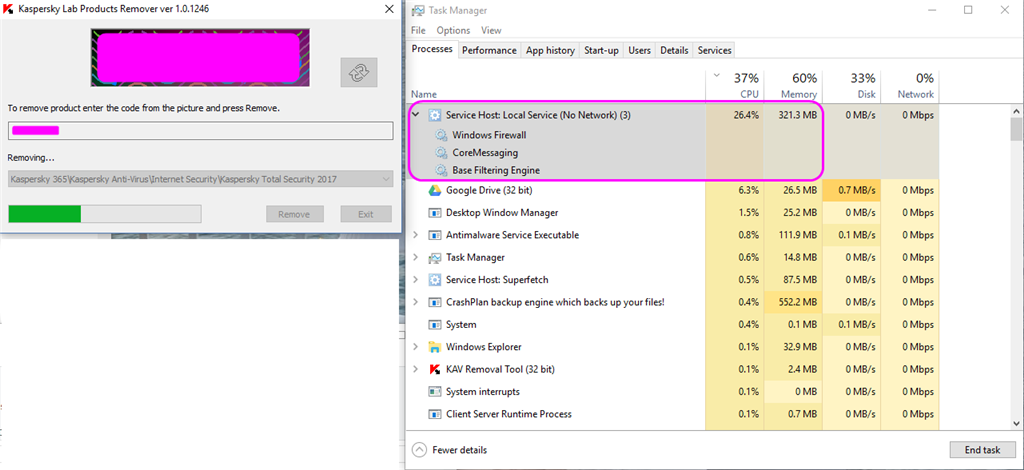This screenshot has height=470, width=1024.
Task: Open the Options menu in Task Manager
Action: [453, 30]
